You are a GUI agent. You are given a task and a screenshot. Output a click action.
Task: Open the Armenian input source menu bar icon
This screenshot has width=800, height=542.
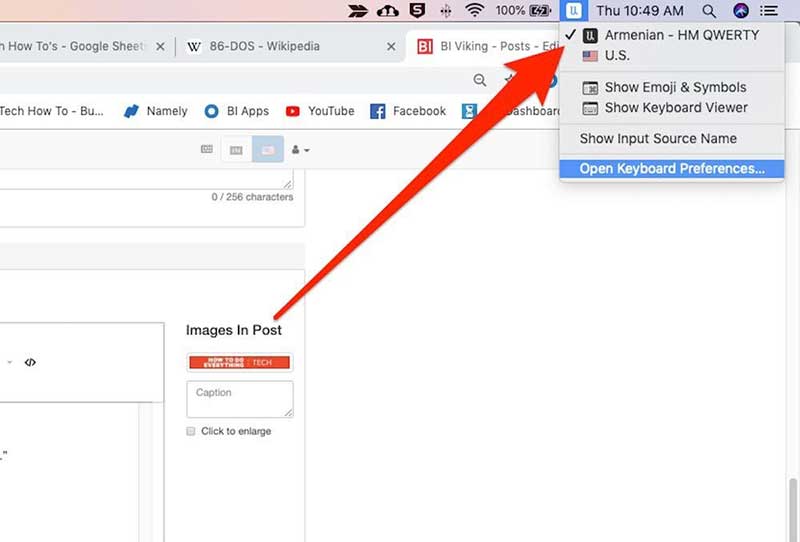point(573,11)
